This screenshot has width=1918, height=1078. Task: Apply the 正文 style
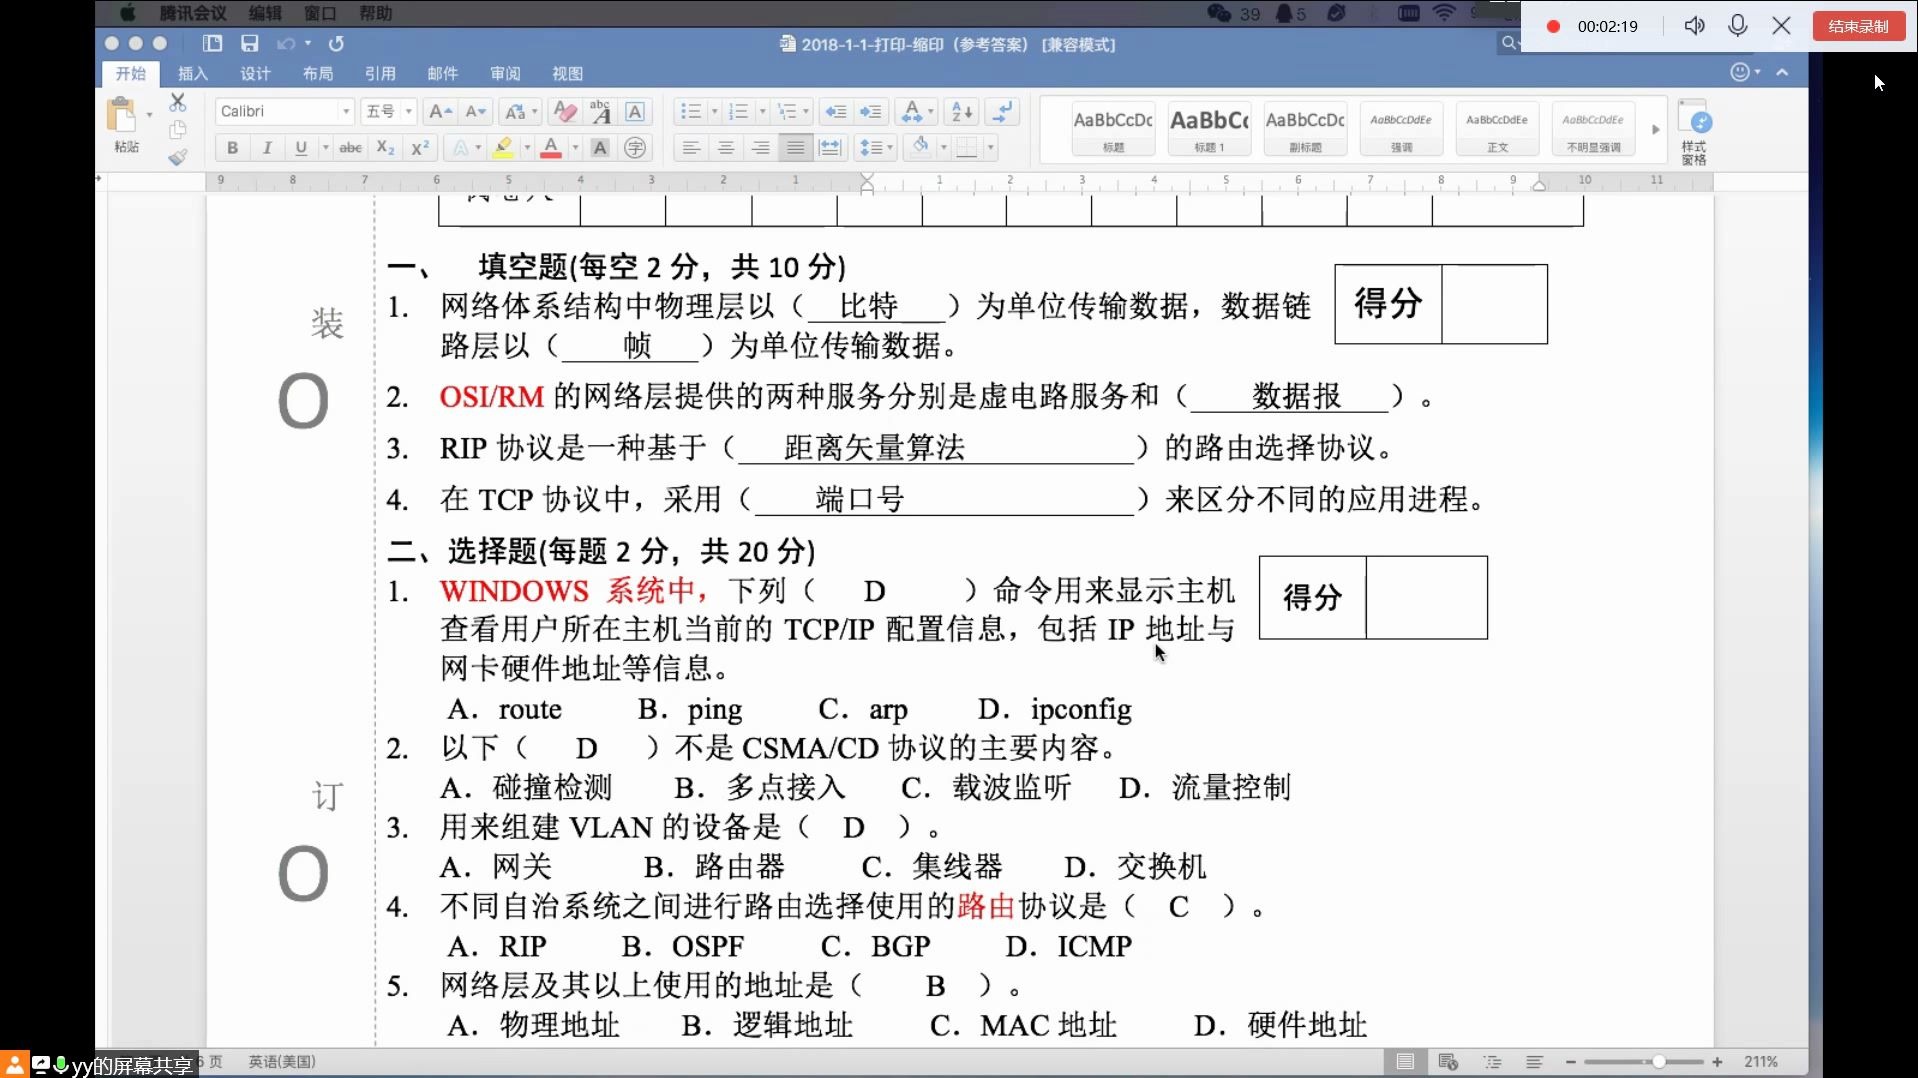pos(1497,129)
